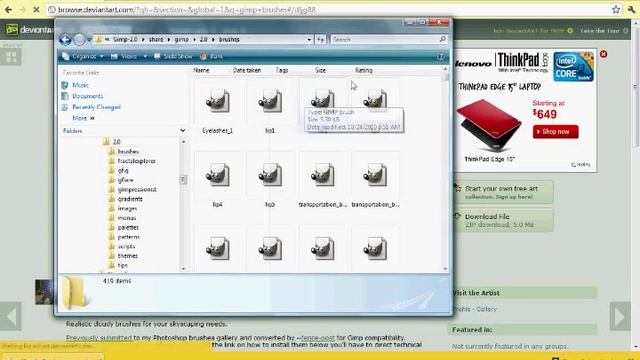Go to previous deviation arrow
Viewport: 640px width, 360px height.
pyautogui.click(x=11, y=316)
